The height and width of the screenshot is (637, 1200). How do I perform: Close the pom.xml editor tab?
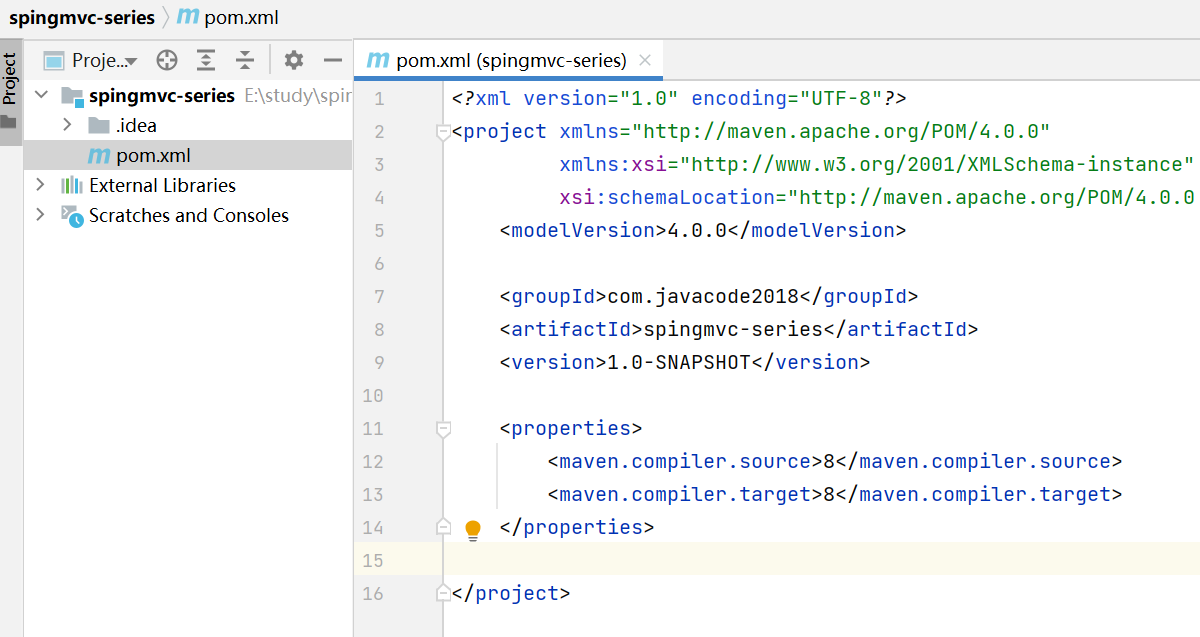[x=645, y=60]
